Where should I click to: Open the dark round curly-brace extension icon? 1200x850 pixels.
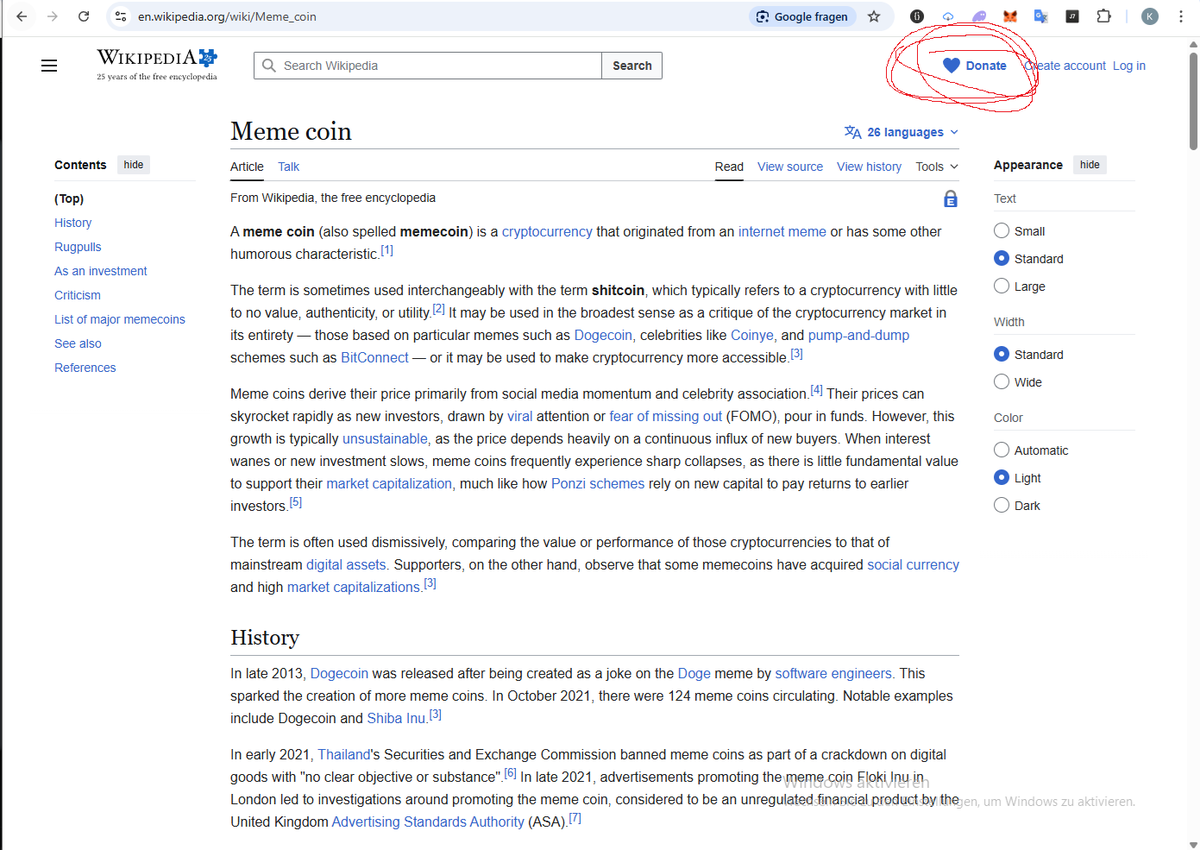point(917,16)
